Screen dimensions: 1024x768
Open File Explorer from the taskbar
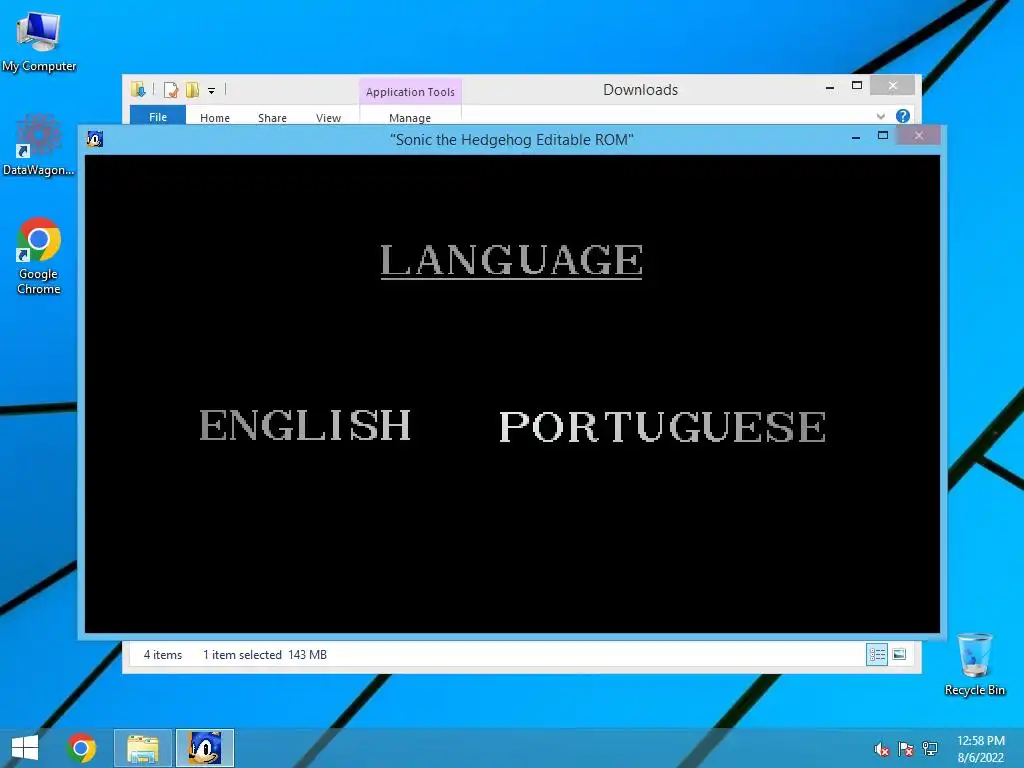[143, 748]
